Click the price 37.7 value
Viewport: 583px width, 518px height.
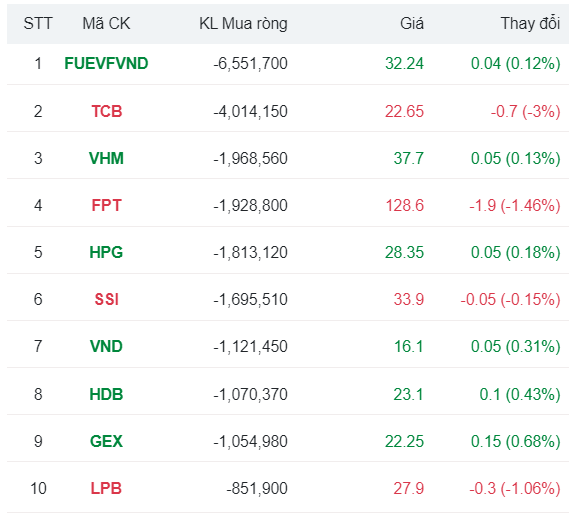(409, 158)
